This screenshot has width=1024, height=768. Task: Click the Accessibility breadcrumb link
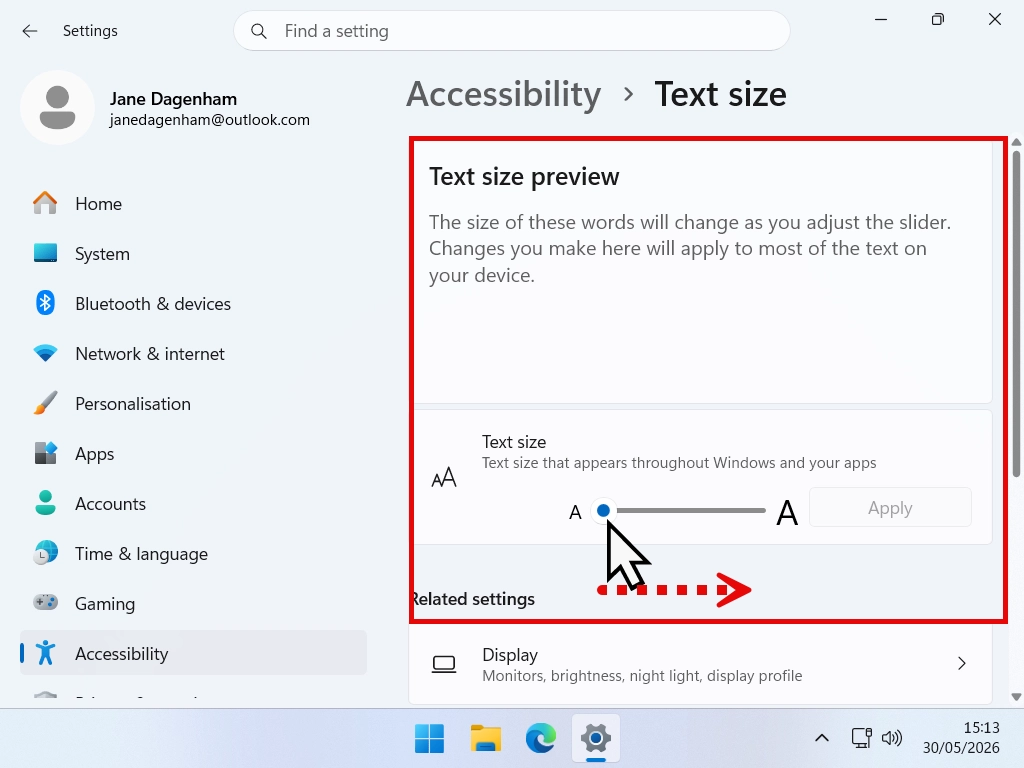pyautogui.click(x=504, y=95)
